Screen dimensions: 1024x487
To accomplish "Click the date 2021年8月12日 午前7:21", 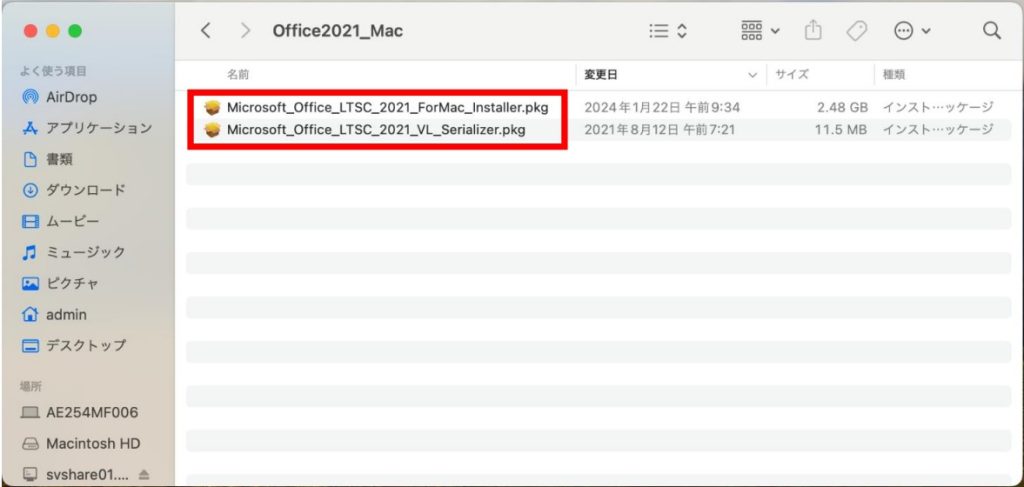I will coord(660,130).
